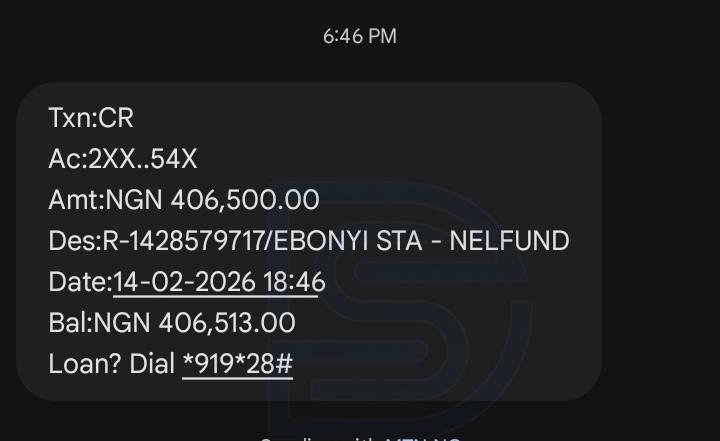The height and width of the screenshot is (441, 720).
Task: Click the Amt: label in the message
Action: tap(75, 200)
